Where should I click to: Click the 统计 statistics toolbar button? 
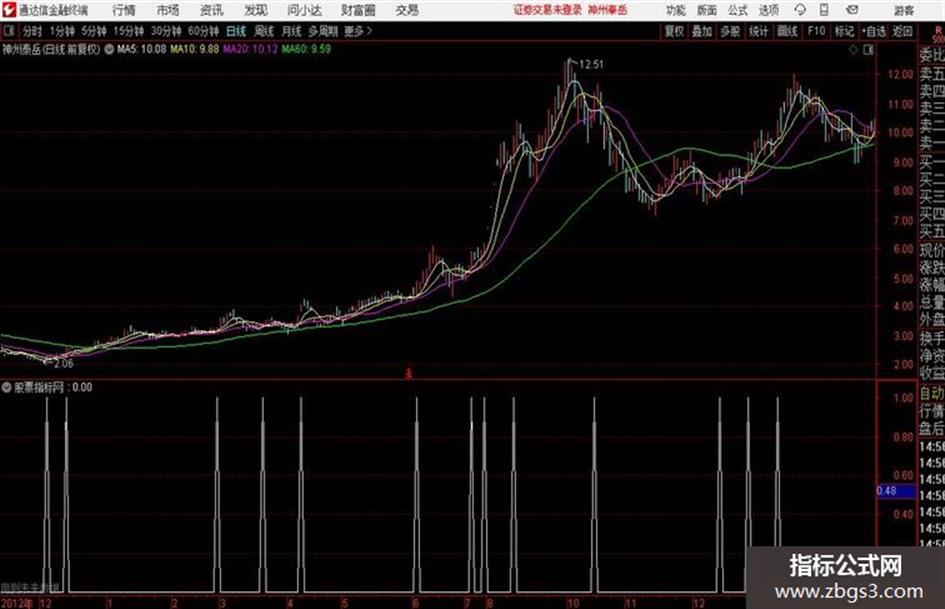[x=759, y=31]
